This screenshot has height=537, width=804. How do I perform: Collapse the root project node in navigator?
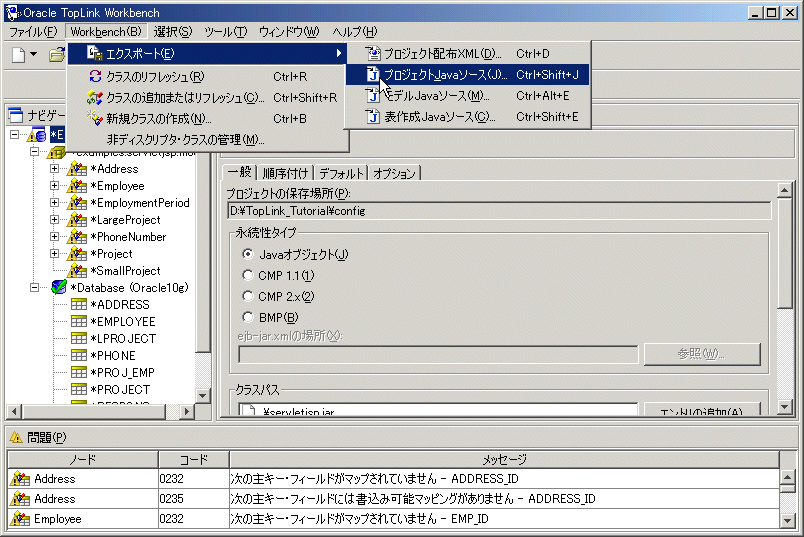[14, 134]
